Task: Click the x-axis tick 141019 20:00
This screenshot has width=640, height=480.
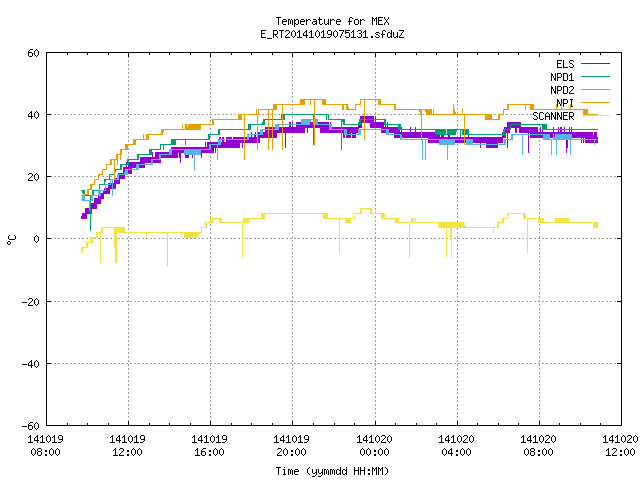Action: (x=291, y=446)
